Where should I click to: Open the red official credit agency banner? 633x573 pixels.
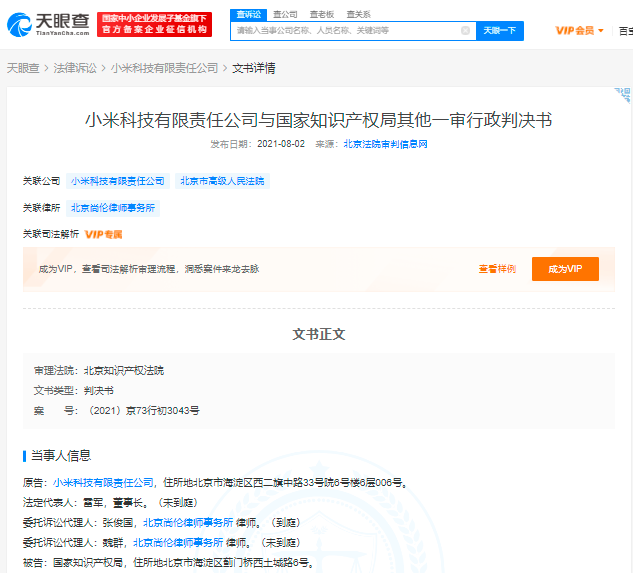coord(154,24)
